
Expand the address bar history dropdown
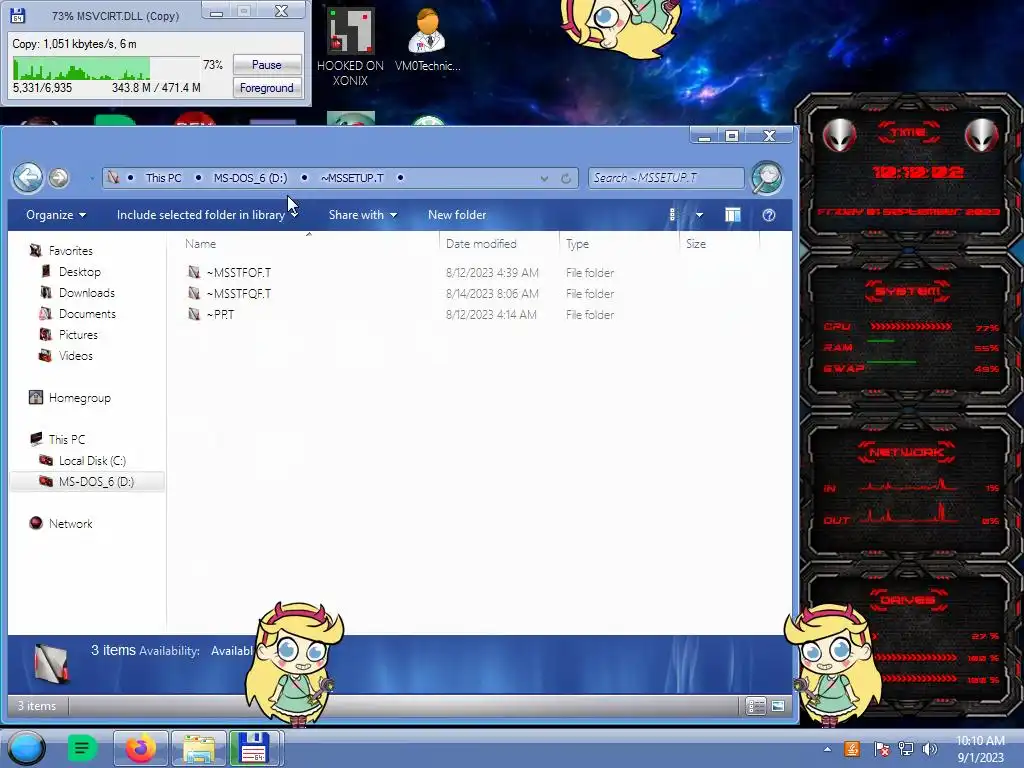coord(544,178)
